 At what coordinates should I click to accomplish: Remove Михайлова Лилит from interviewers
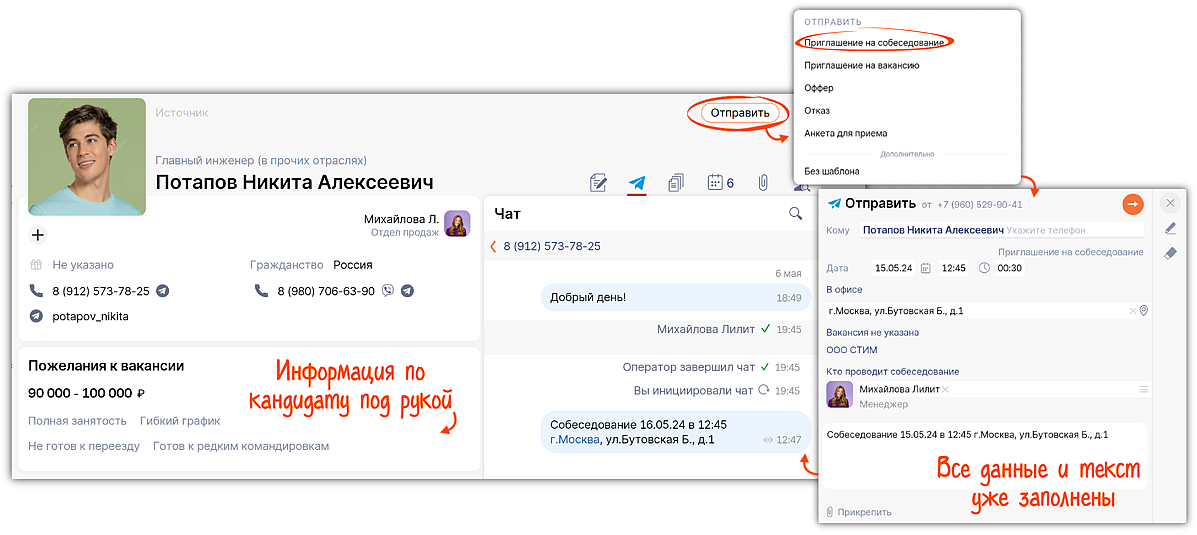click(x=945, y=389)
